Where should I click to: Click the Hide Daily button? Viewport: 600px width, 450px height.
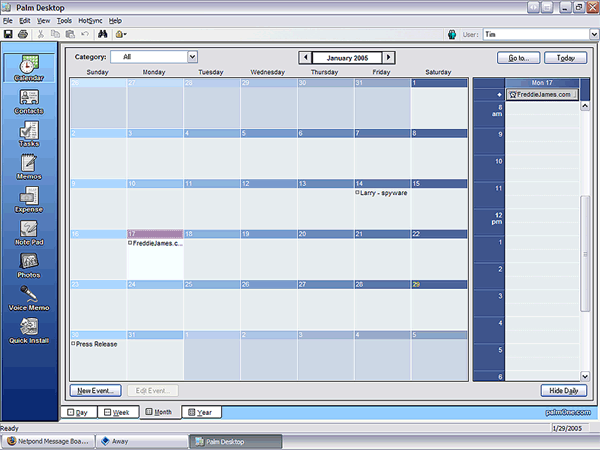564,390
